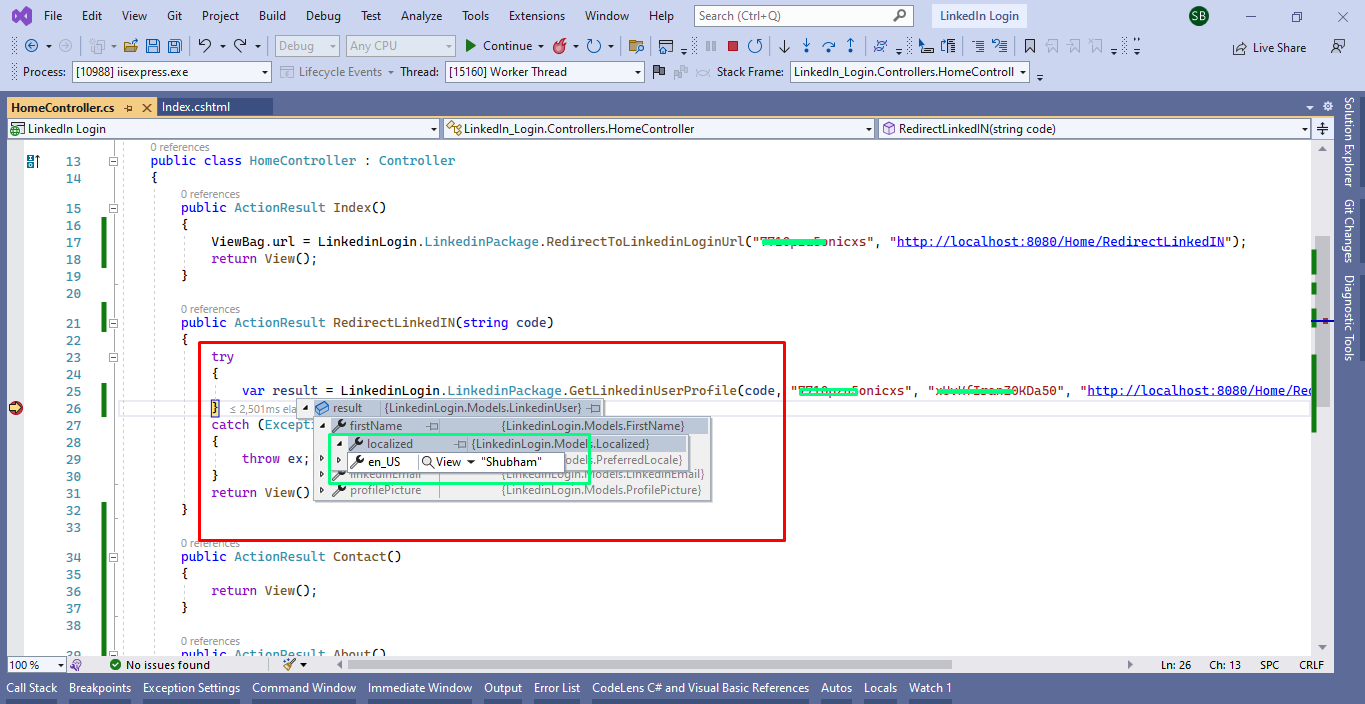Open the View visualizer dropdown for en_US
This screenshot has height=704, width=1365.
471,462
